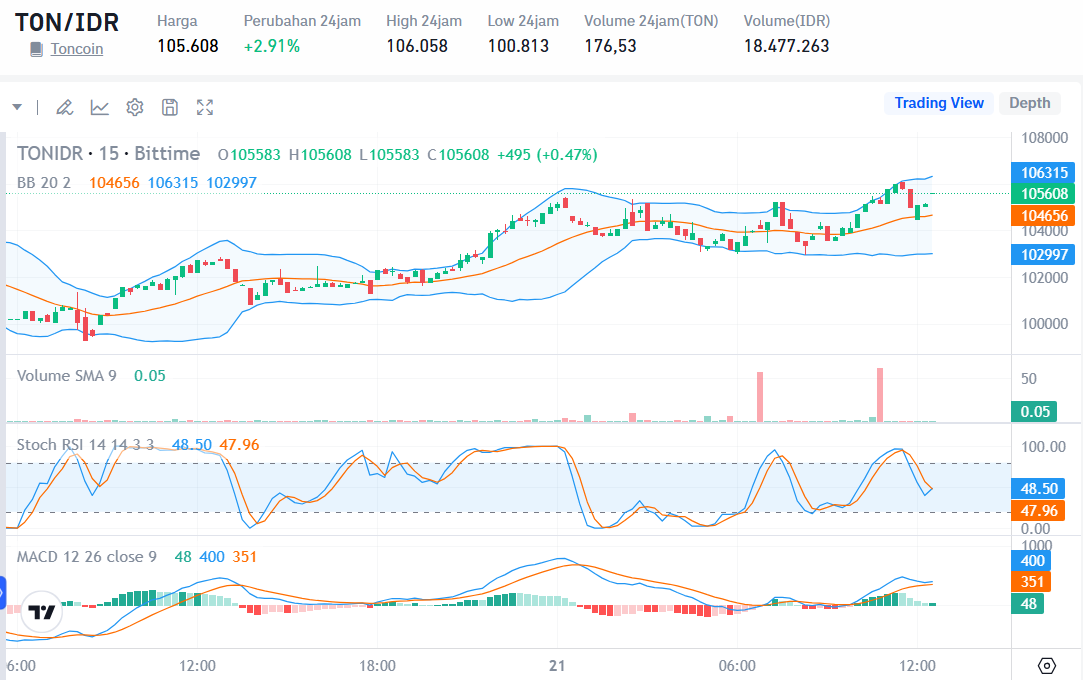The height and width of the screenshot is (680, 1083).
Task: Open the interval dropdown arrow in chart toolbar
Action: pos(17,107)
